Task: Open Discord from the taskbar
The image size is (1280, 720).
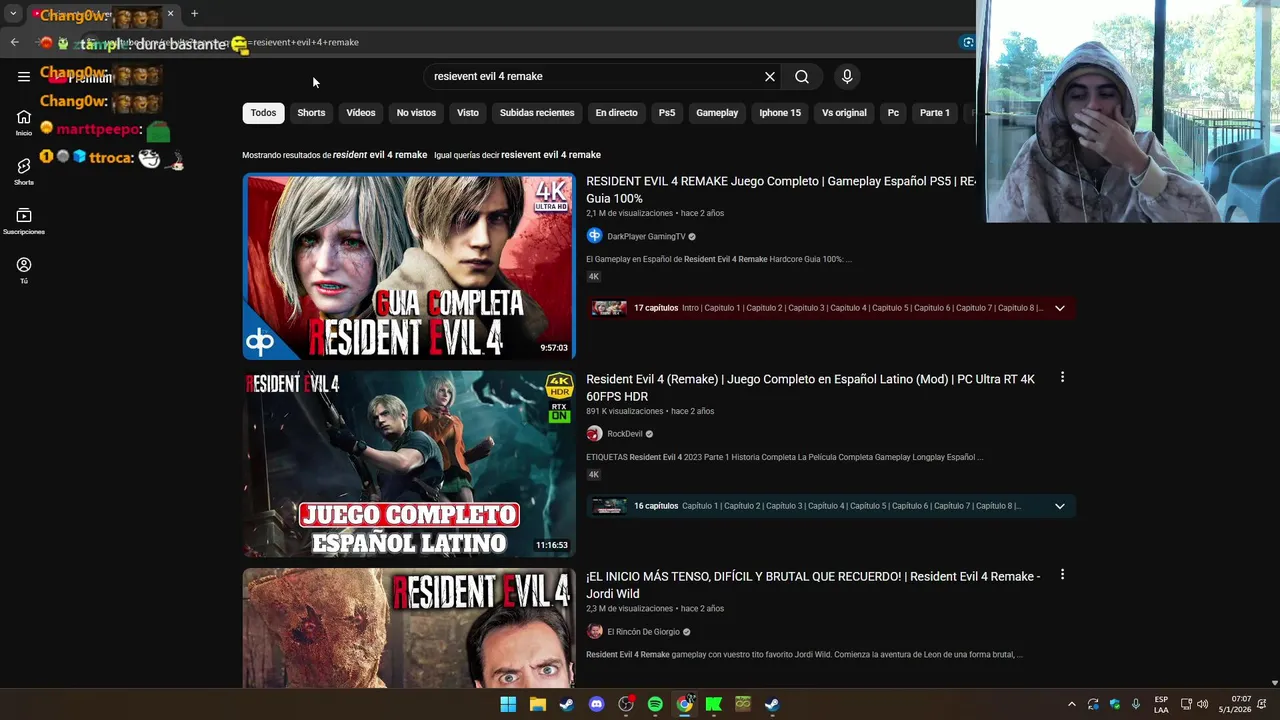Action: click(597, 704)
